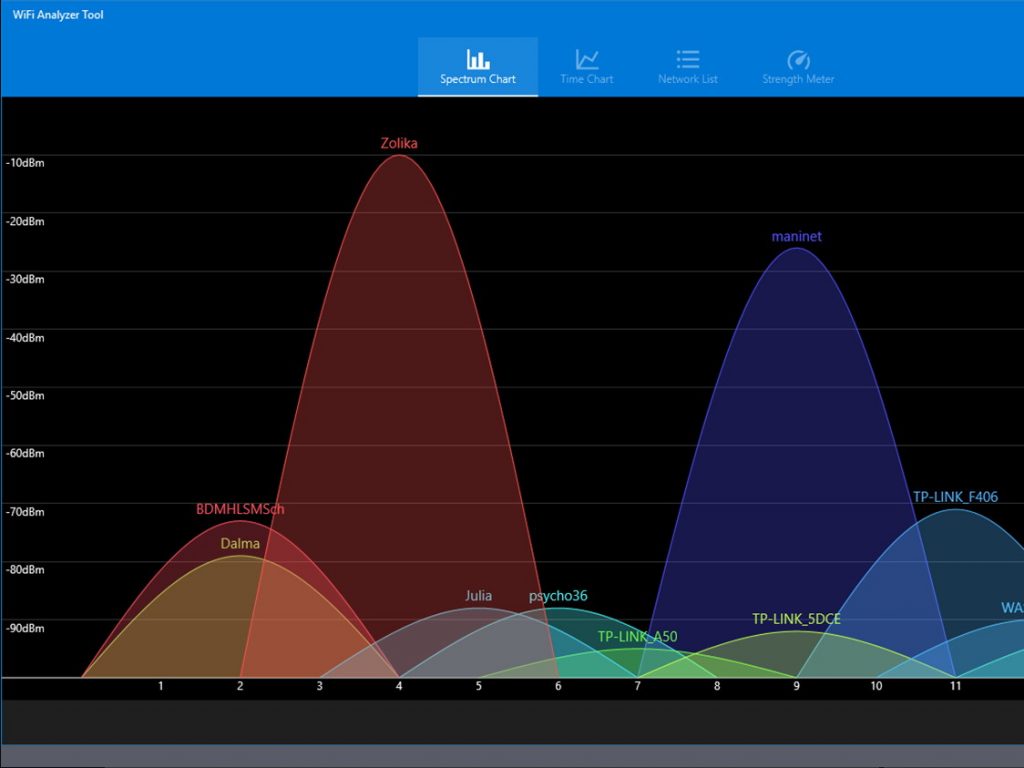Select channel 11 on the horizontal axis

tap(955, 686)
